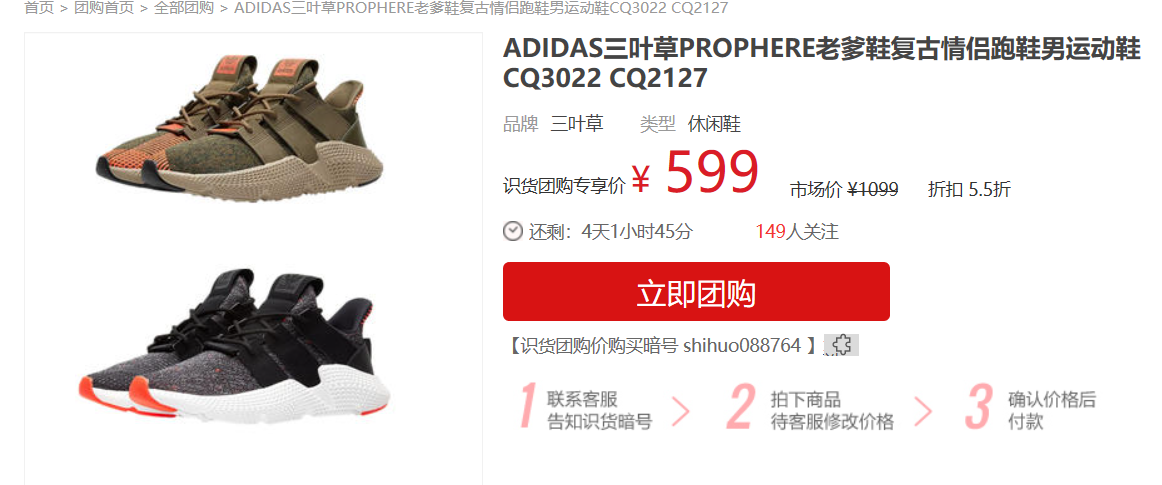
Task: Click the pink arrow after step 联系客服
Action: pos(680,410)
